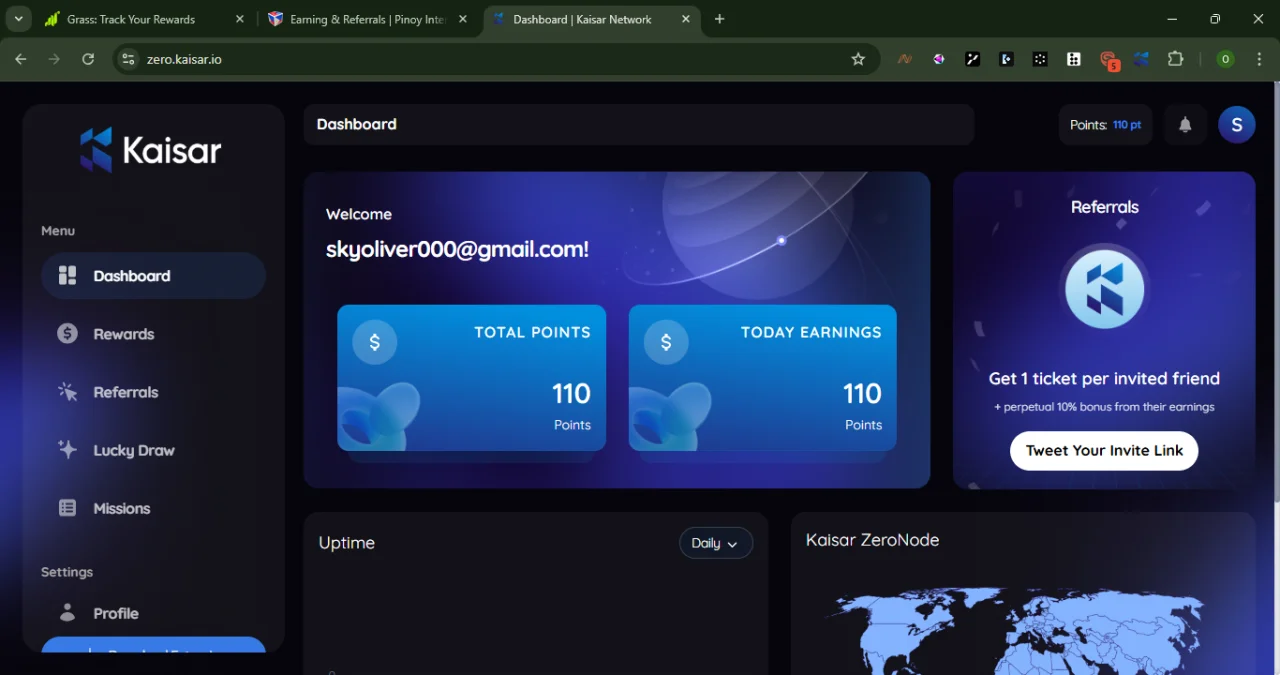
Task: Click the Profile person icon
Action: (x=67, y=612)
